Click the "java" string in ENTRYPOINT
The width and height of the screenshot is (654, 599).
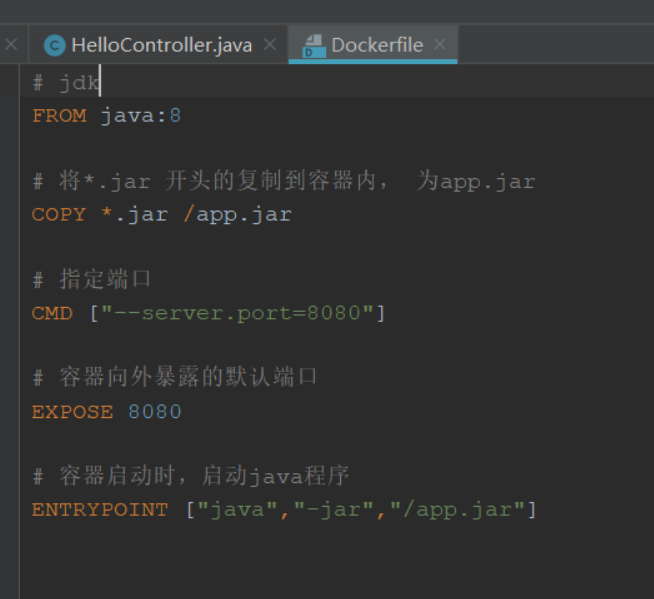click(x=237, y=510)
